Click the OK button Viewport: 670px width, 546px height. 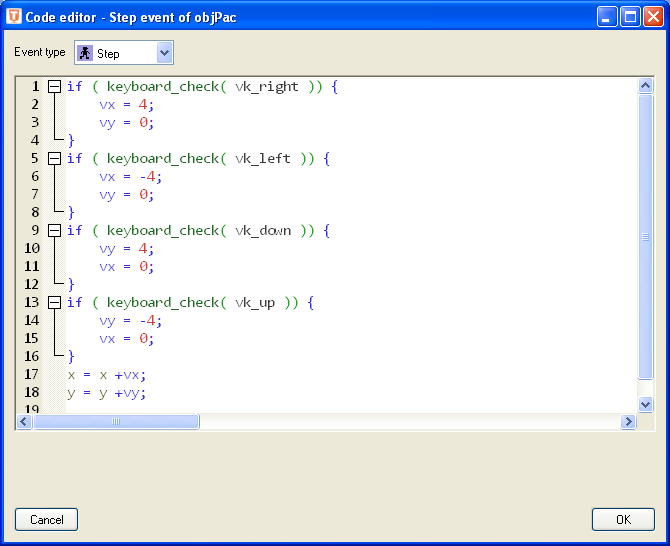tap(623, 520)
